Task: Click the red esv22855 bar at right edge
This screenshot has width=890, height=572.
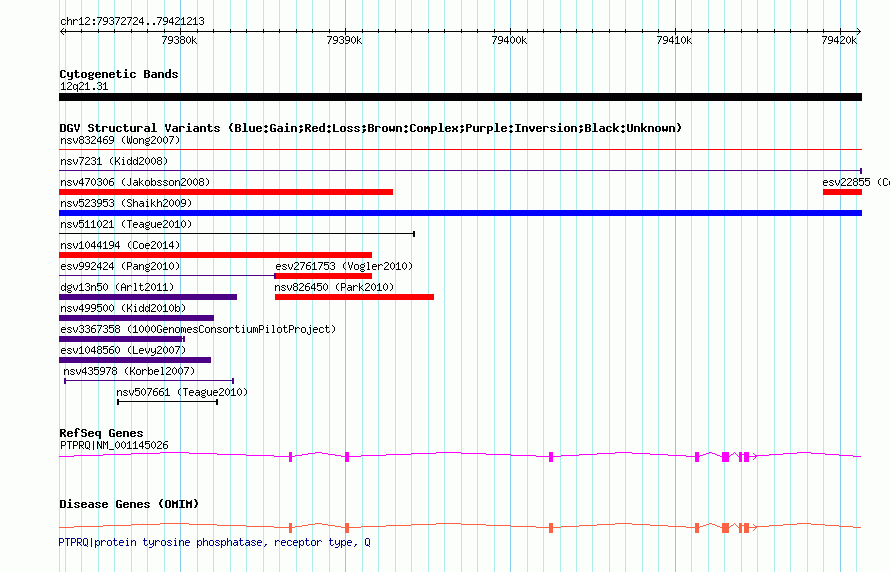Action: (x=842, y=192)
